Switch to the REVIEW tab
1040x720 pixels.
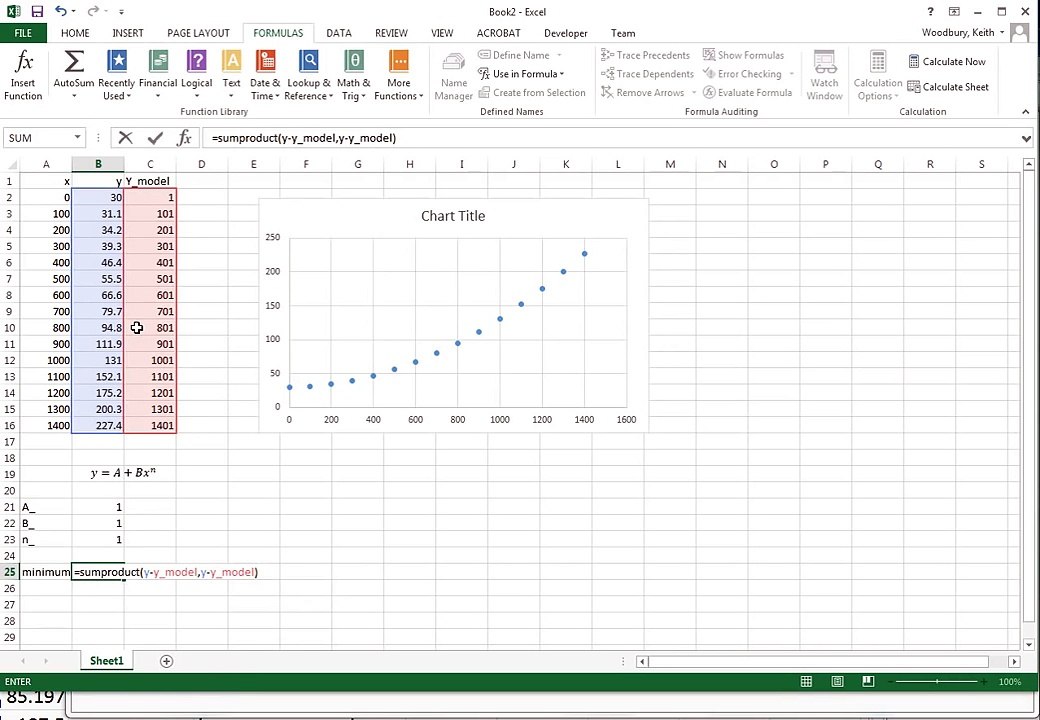(x=391, y=32)
